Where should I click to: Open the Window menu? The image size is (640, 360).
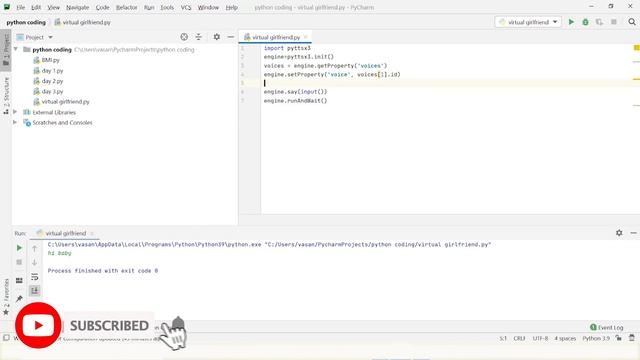pyautogui.click(x=208, y=7)
